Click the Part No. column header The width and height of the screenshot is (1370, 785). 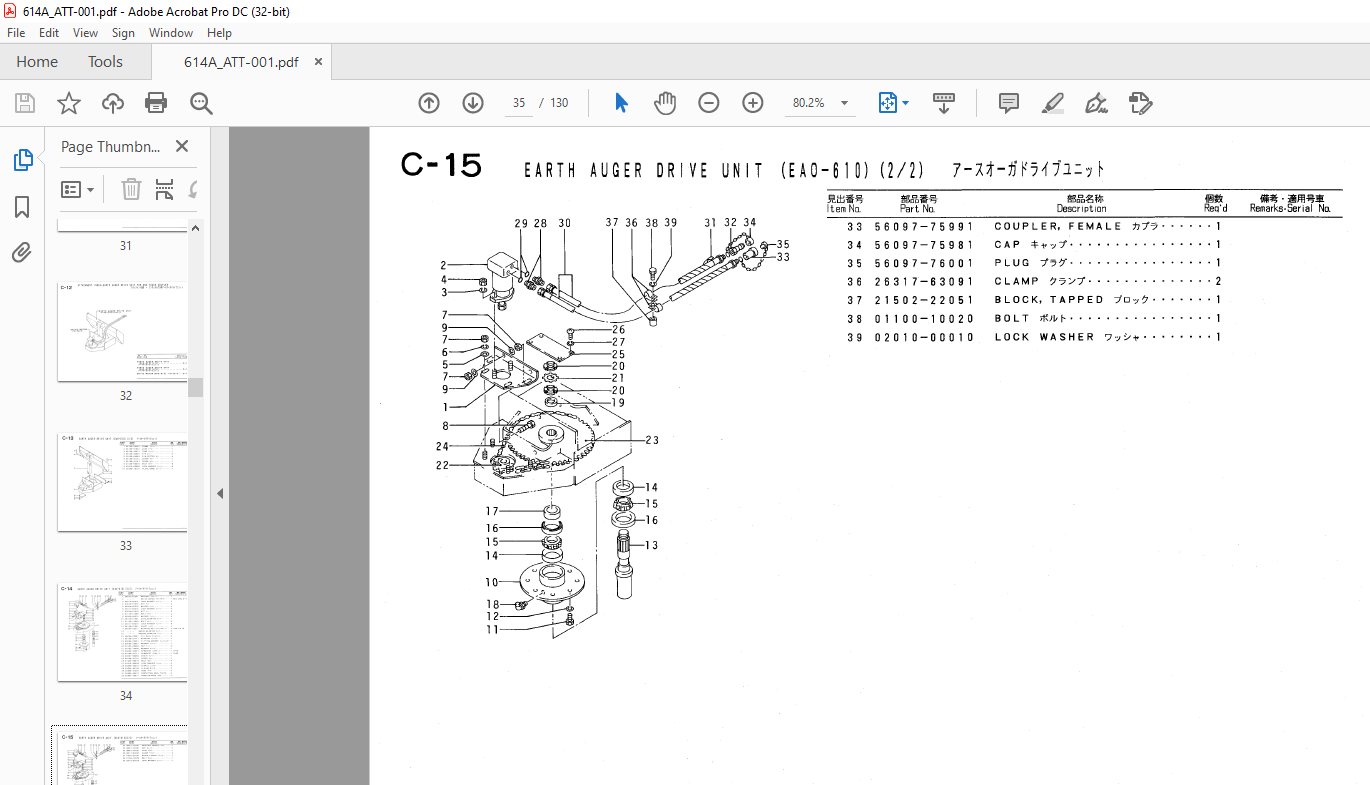point(918,209)
